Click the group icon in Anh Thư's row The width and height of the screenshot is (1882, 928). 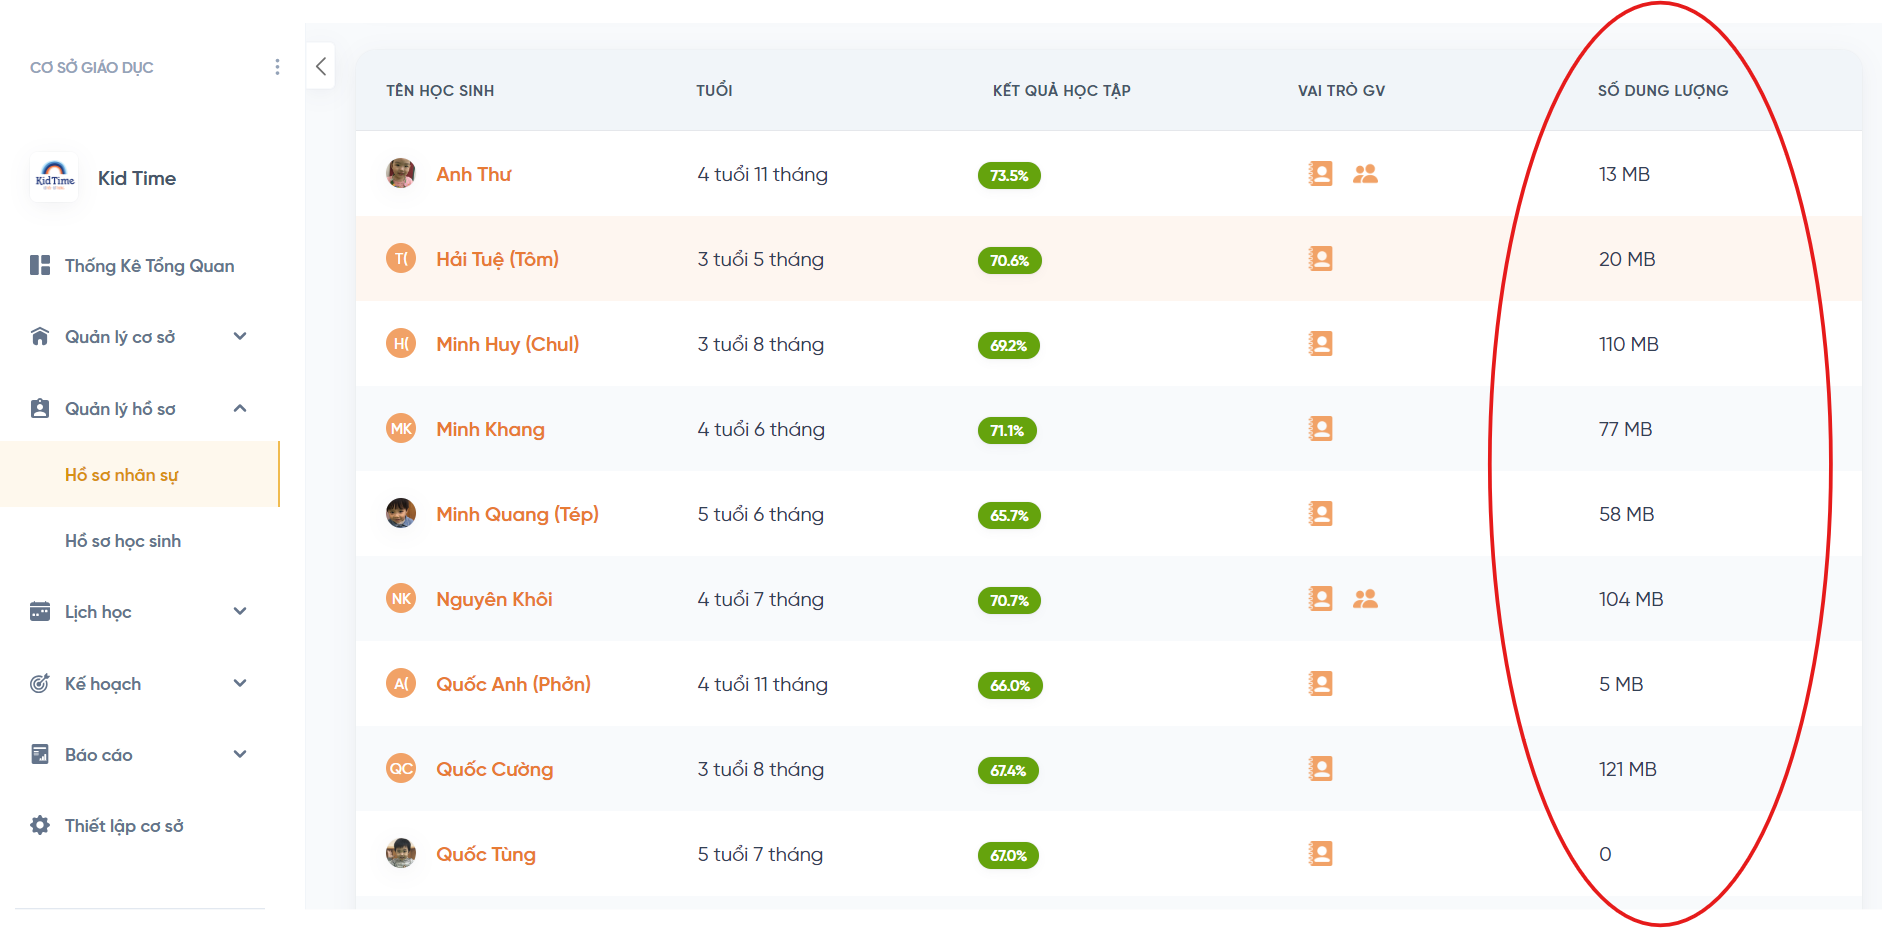click(1365, 174)
